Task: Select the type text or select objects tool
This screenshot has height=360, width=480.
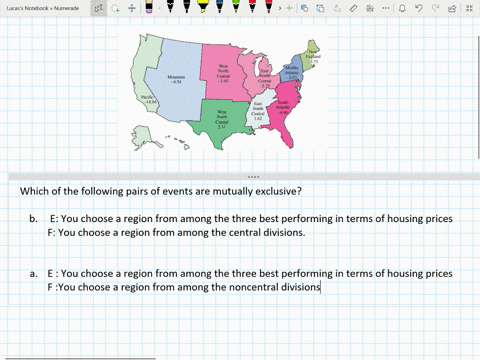Action: pos(99,8)
